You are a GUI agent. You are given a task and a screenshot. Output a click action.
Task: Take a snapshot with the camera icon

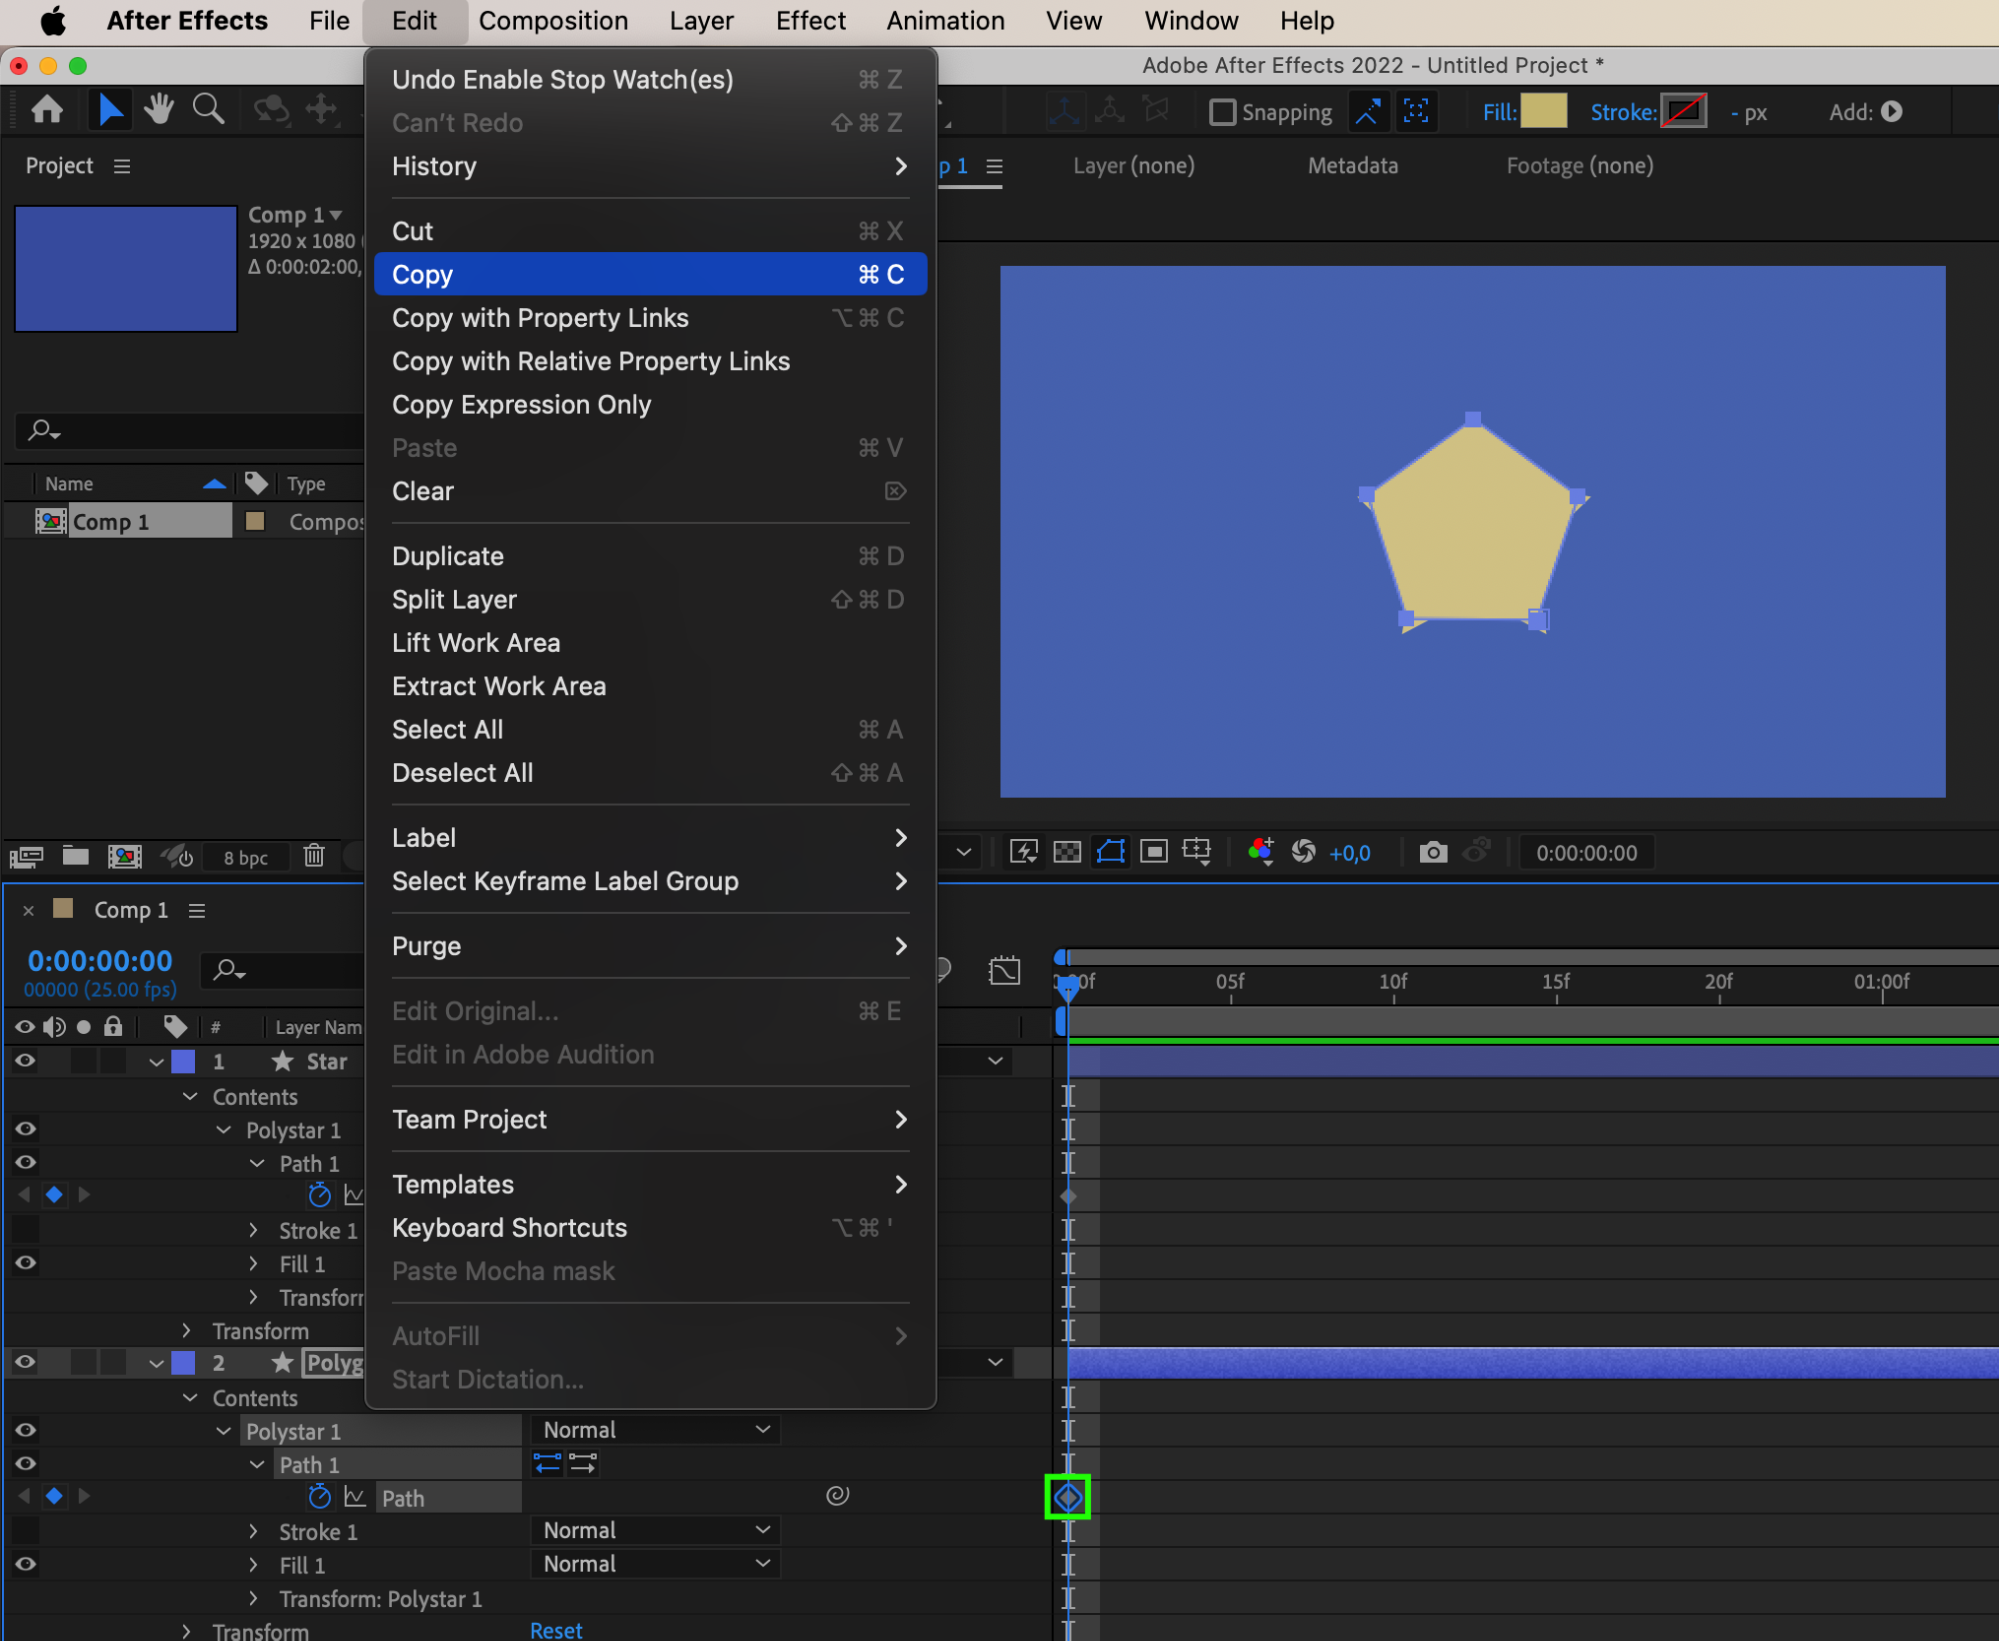1433,853
